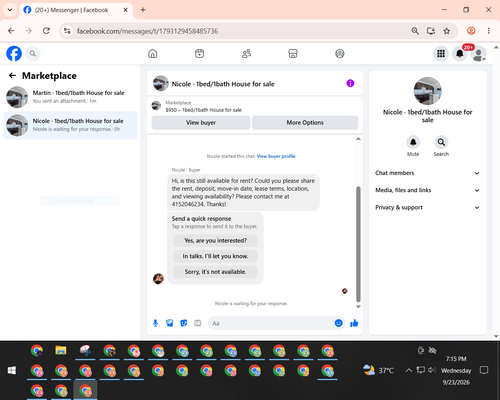Click the zoom magnifier icon in address bar
Viewport: 500px width, 400px height.
point(415,31)
